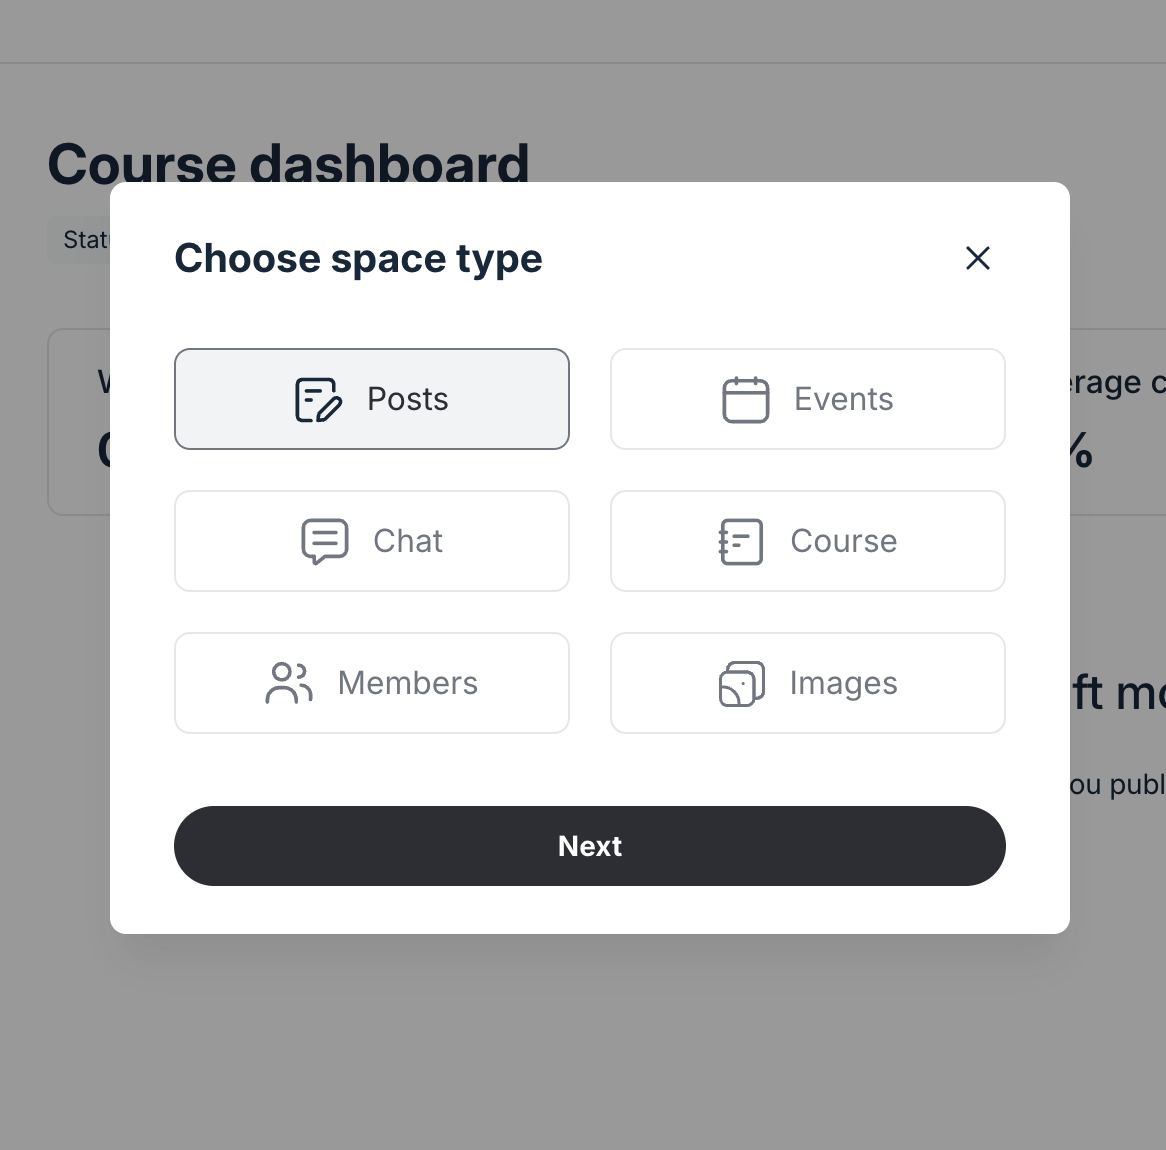The width and height of the screenshot is (1166, 1150).
Task: Select the Course space type card
Action: 807,541
